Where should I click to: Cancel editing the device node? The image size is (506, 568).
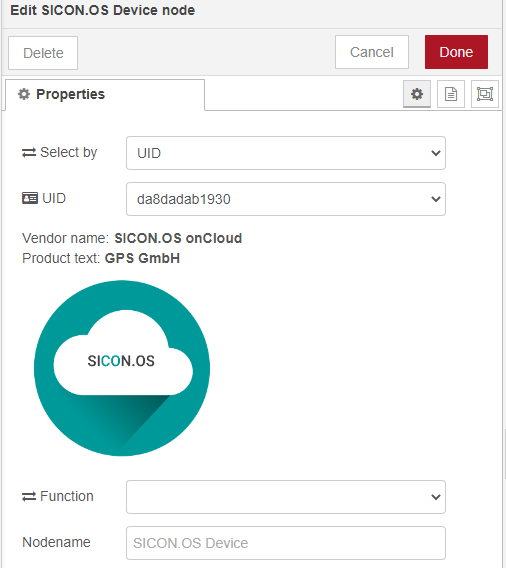(372, 52)
